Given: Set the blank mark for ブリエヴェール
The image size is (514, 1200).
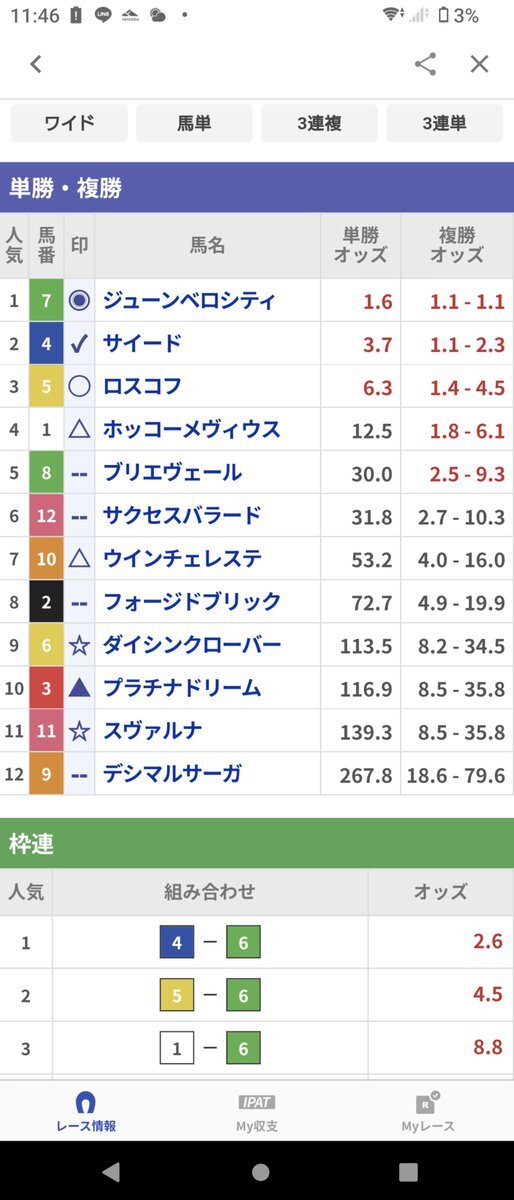Looking at the screenshot, I should click(x=80, y=473).
